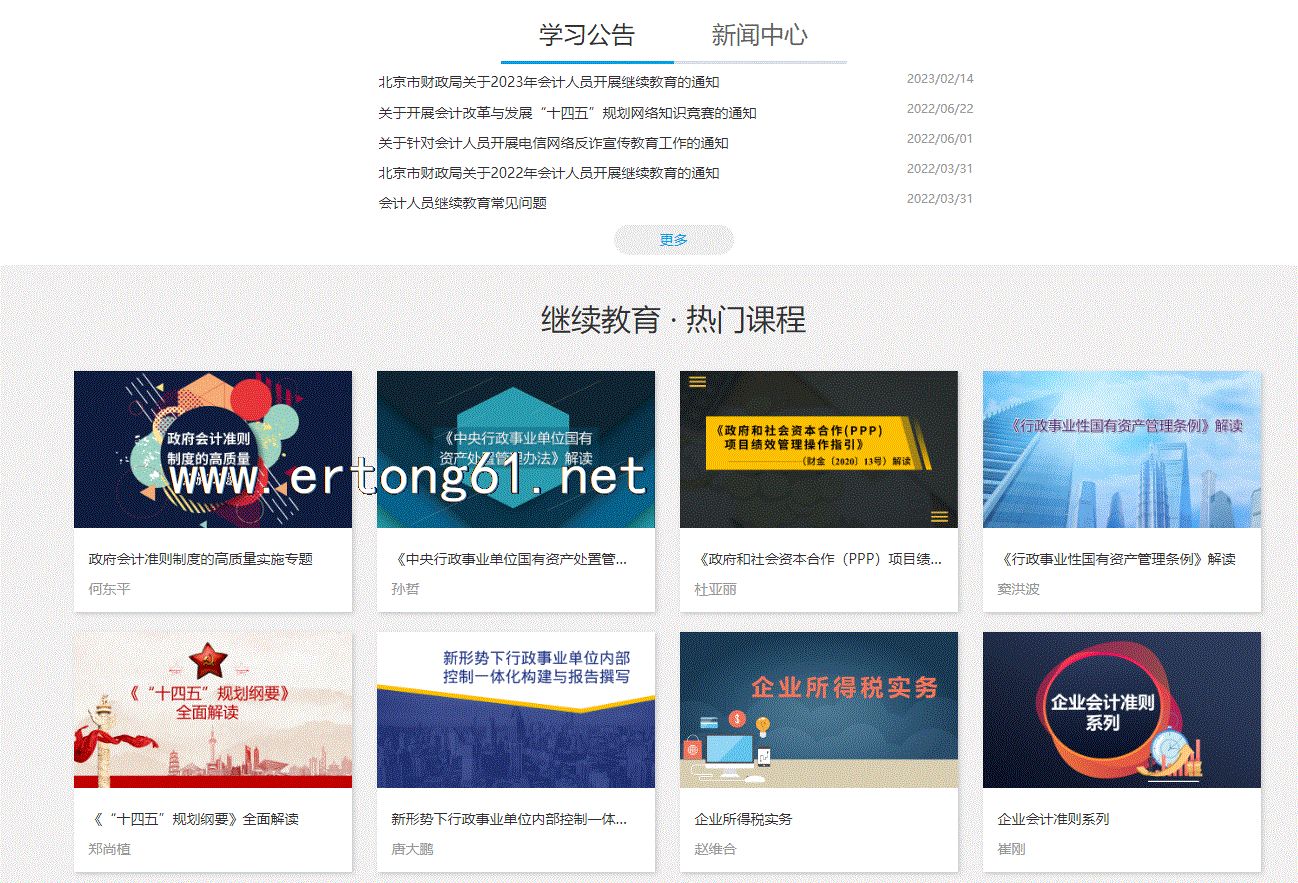Open the 政府会计准则制度 course thumbnail
Image resolution: width=1298 pixels, height=883 pixels.
(213, 449)
